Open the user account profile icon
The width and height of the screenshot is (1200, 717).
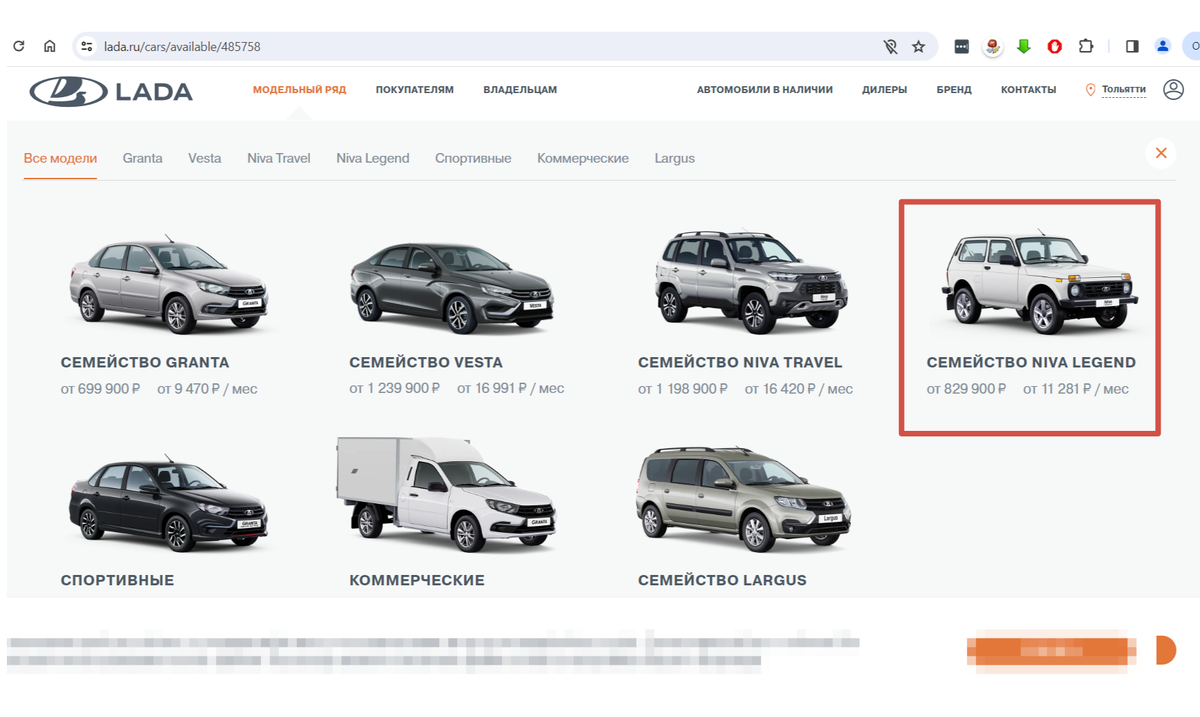pos(1174,89)
